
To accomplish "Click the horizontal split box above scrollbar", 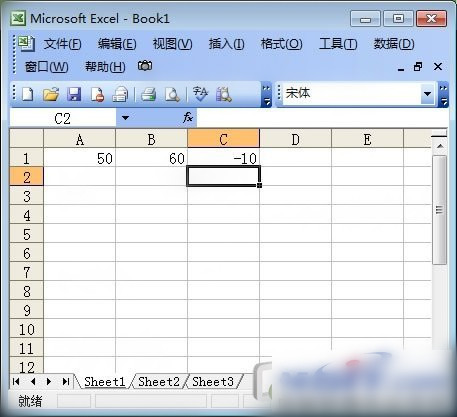I will (x=439, y=136).
